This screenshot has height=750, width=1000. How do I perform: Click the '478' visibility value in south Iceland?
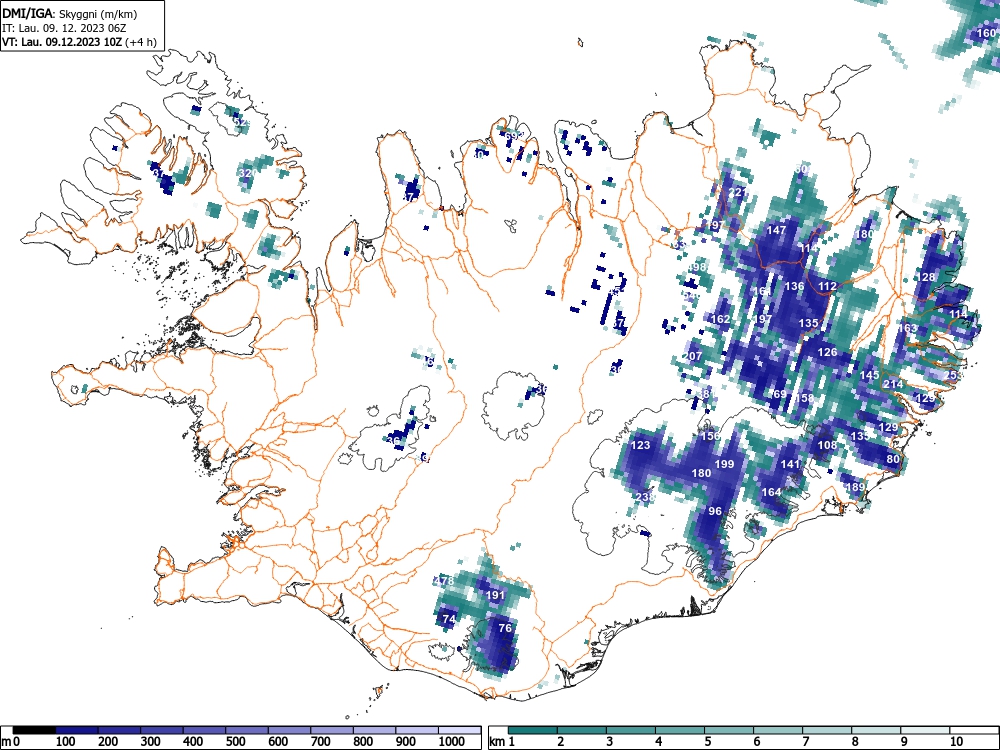(444, 581)
